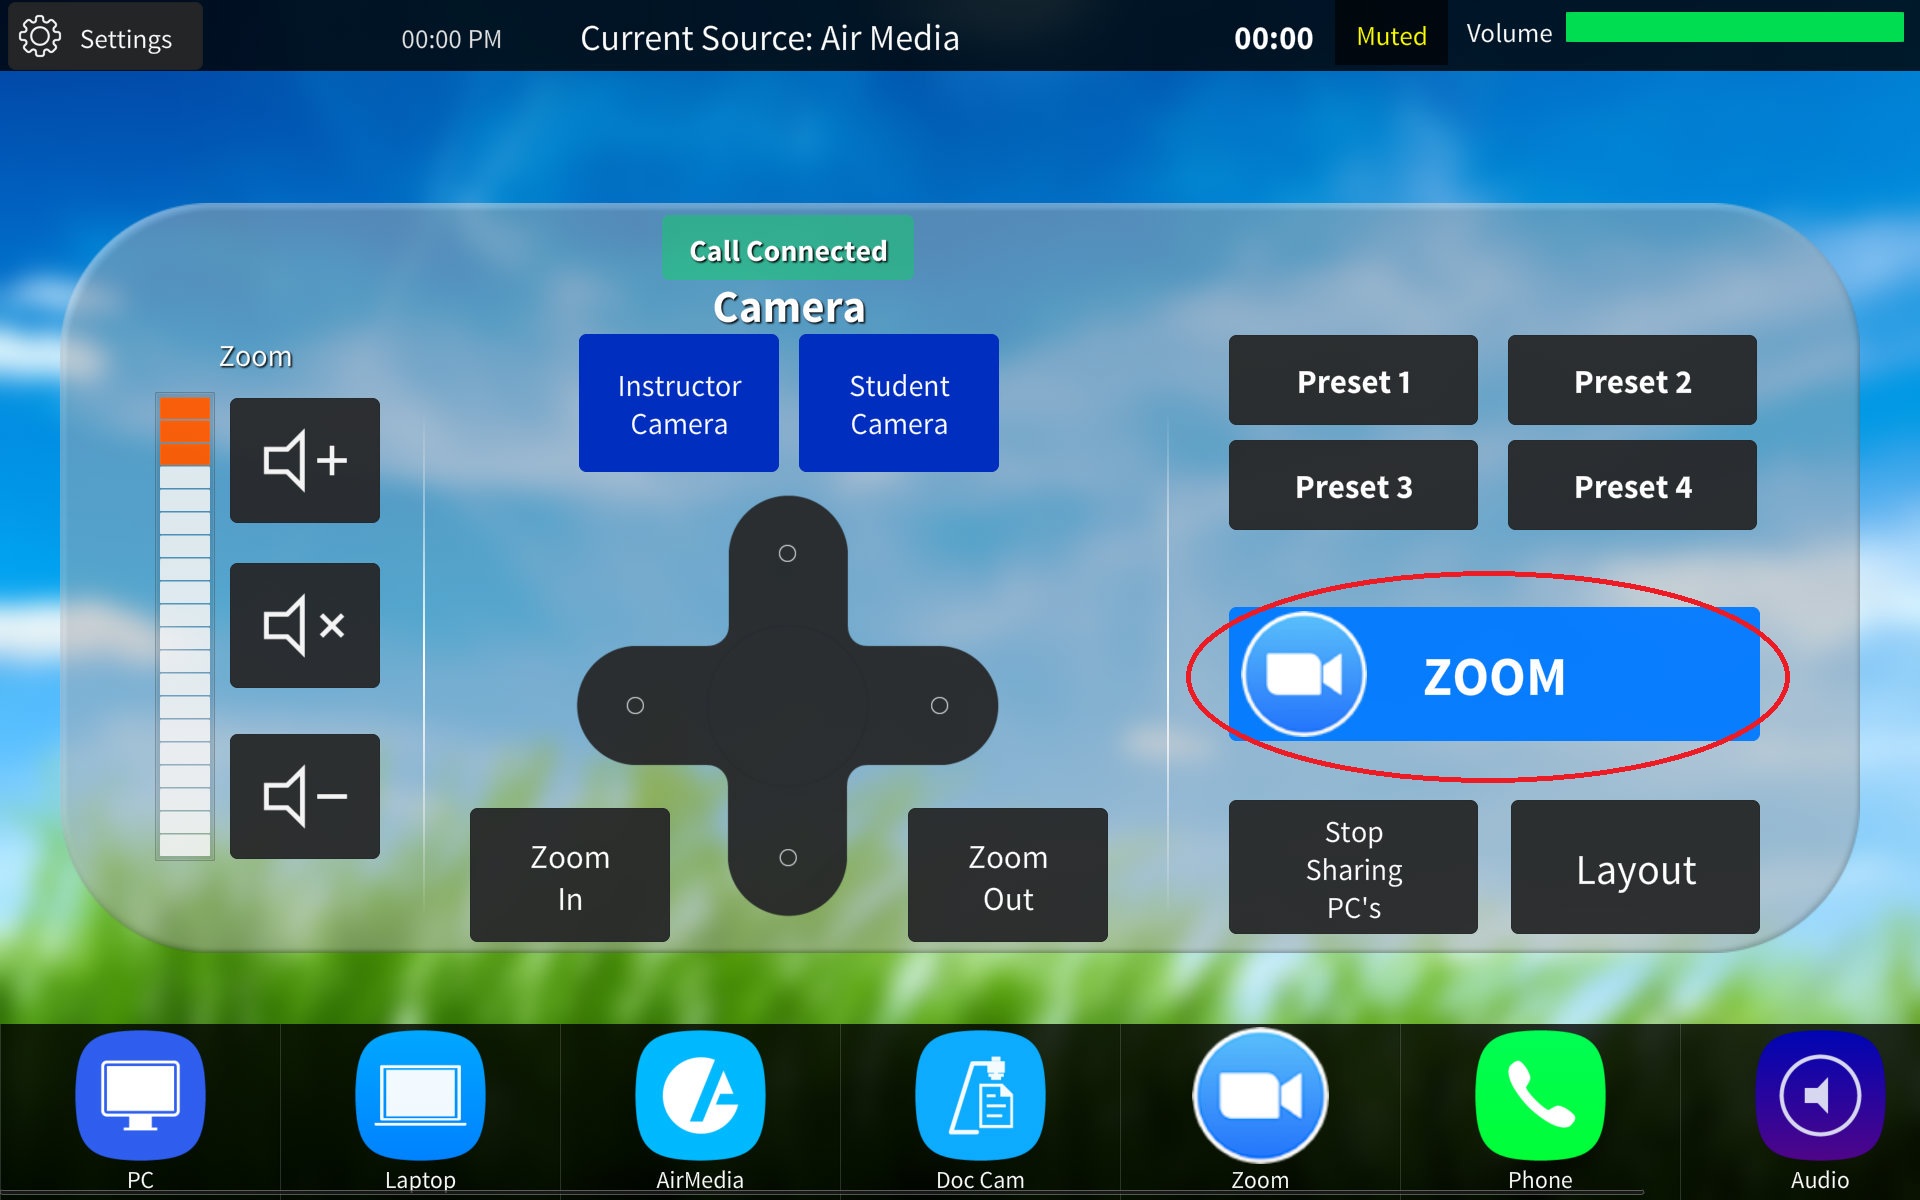Open the Phone dialer icon
This screenshot has height=1200, width=1920.
click(x=1540, y=1096)
